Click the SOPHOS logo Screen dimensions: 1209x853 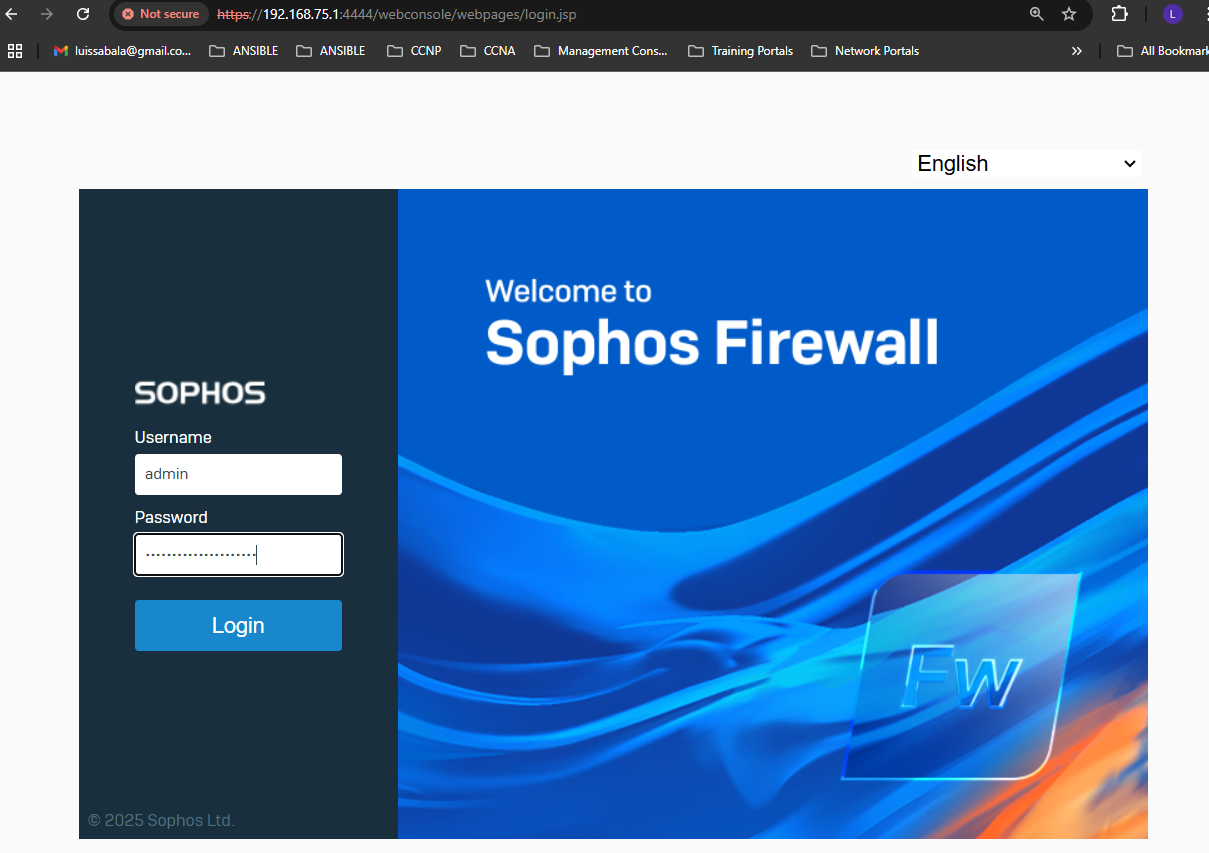point(200,393)
